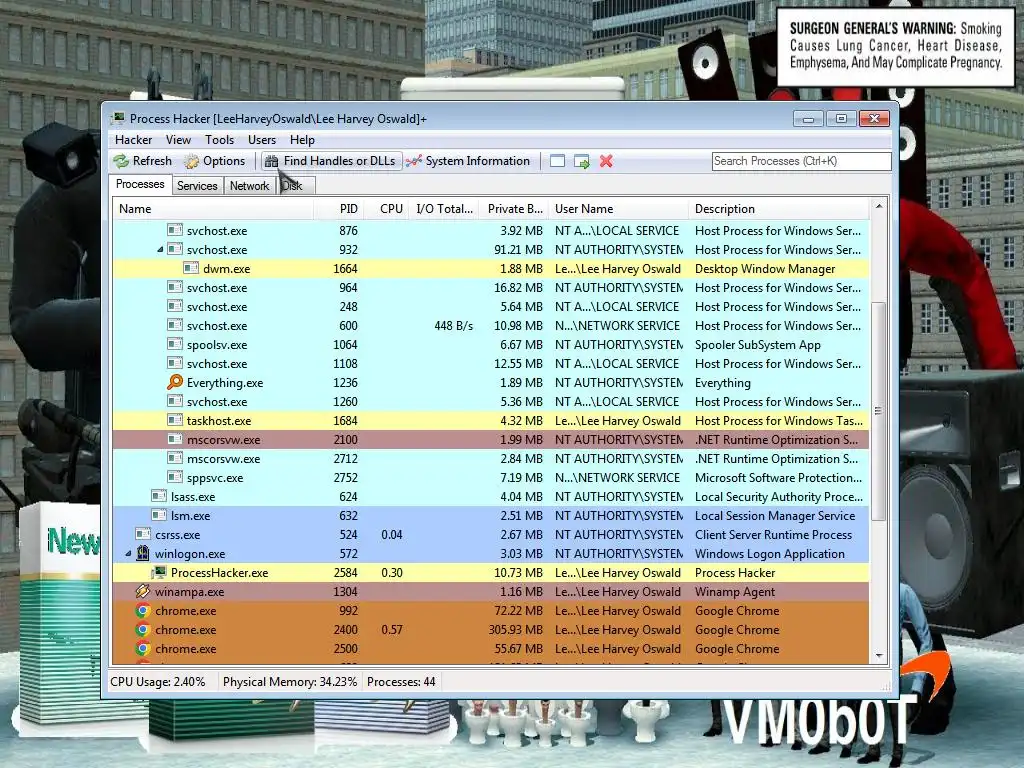This screenshot has width=1024, height=768.
Task: Select the Processes tab
Action: 140,184
